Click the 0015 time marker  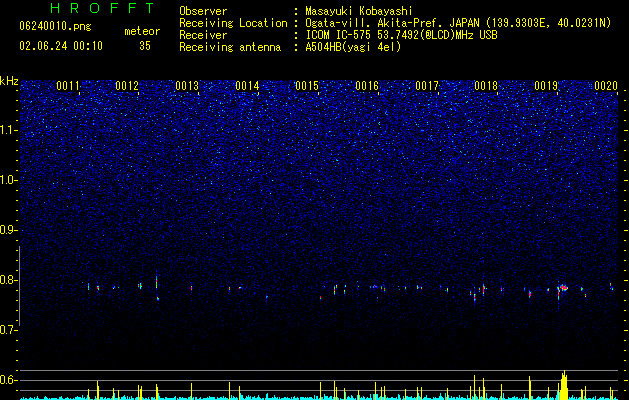click(x=307, y=86)
